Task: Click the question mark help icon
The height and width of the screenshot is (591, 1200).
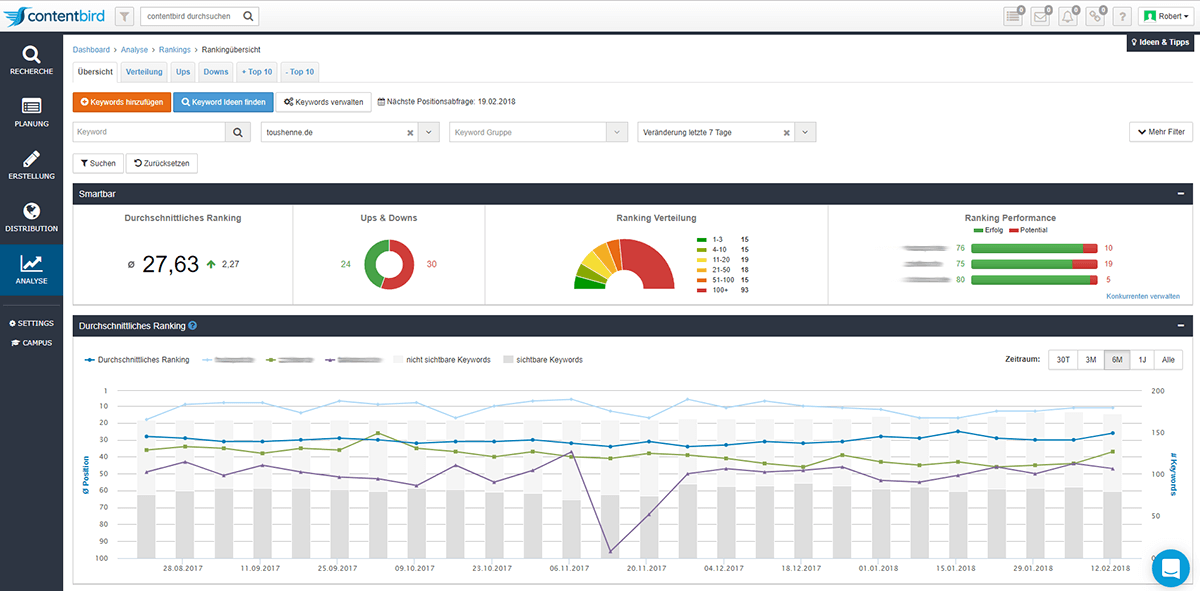Action: (1123, 16)
